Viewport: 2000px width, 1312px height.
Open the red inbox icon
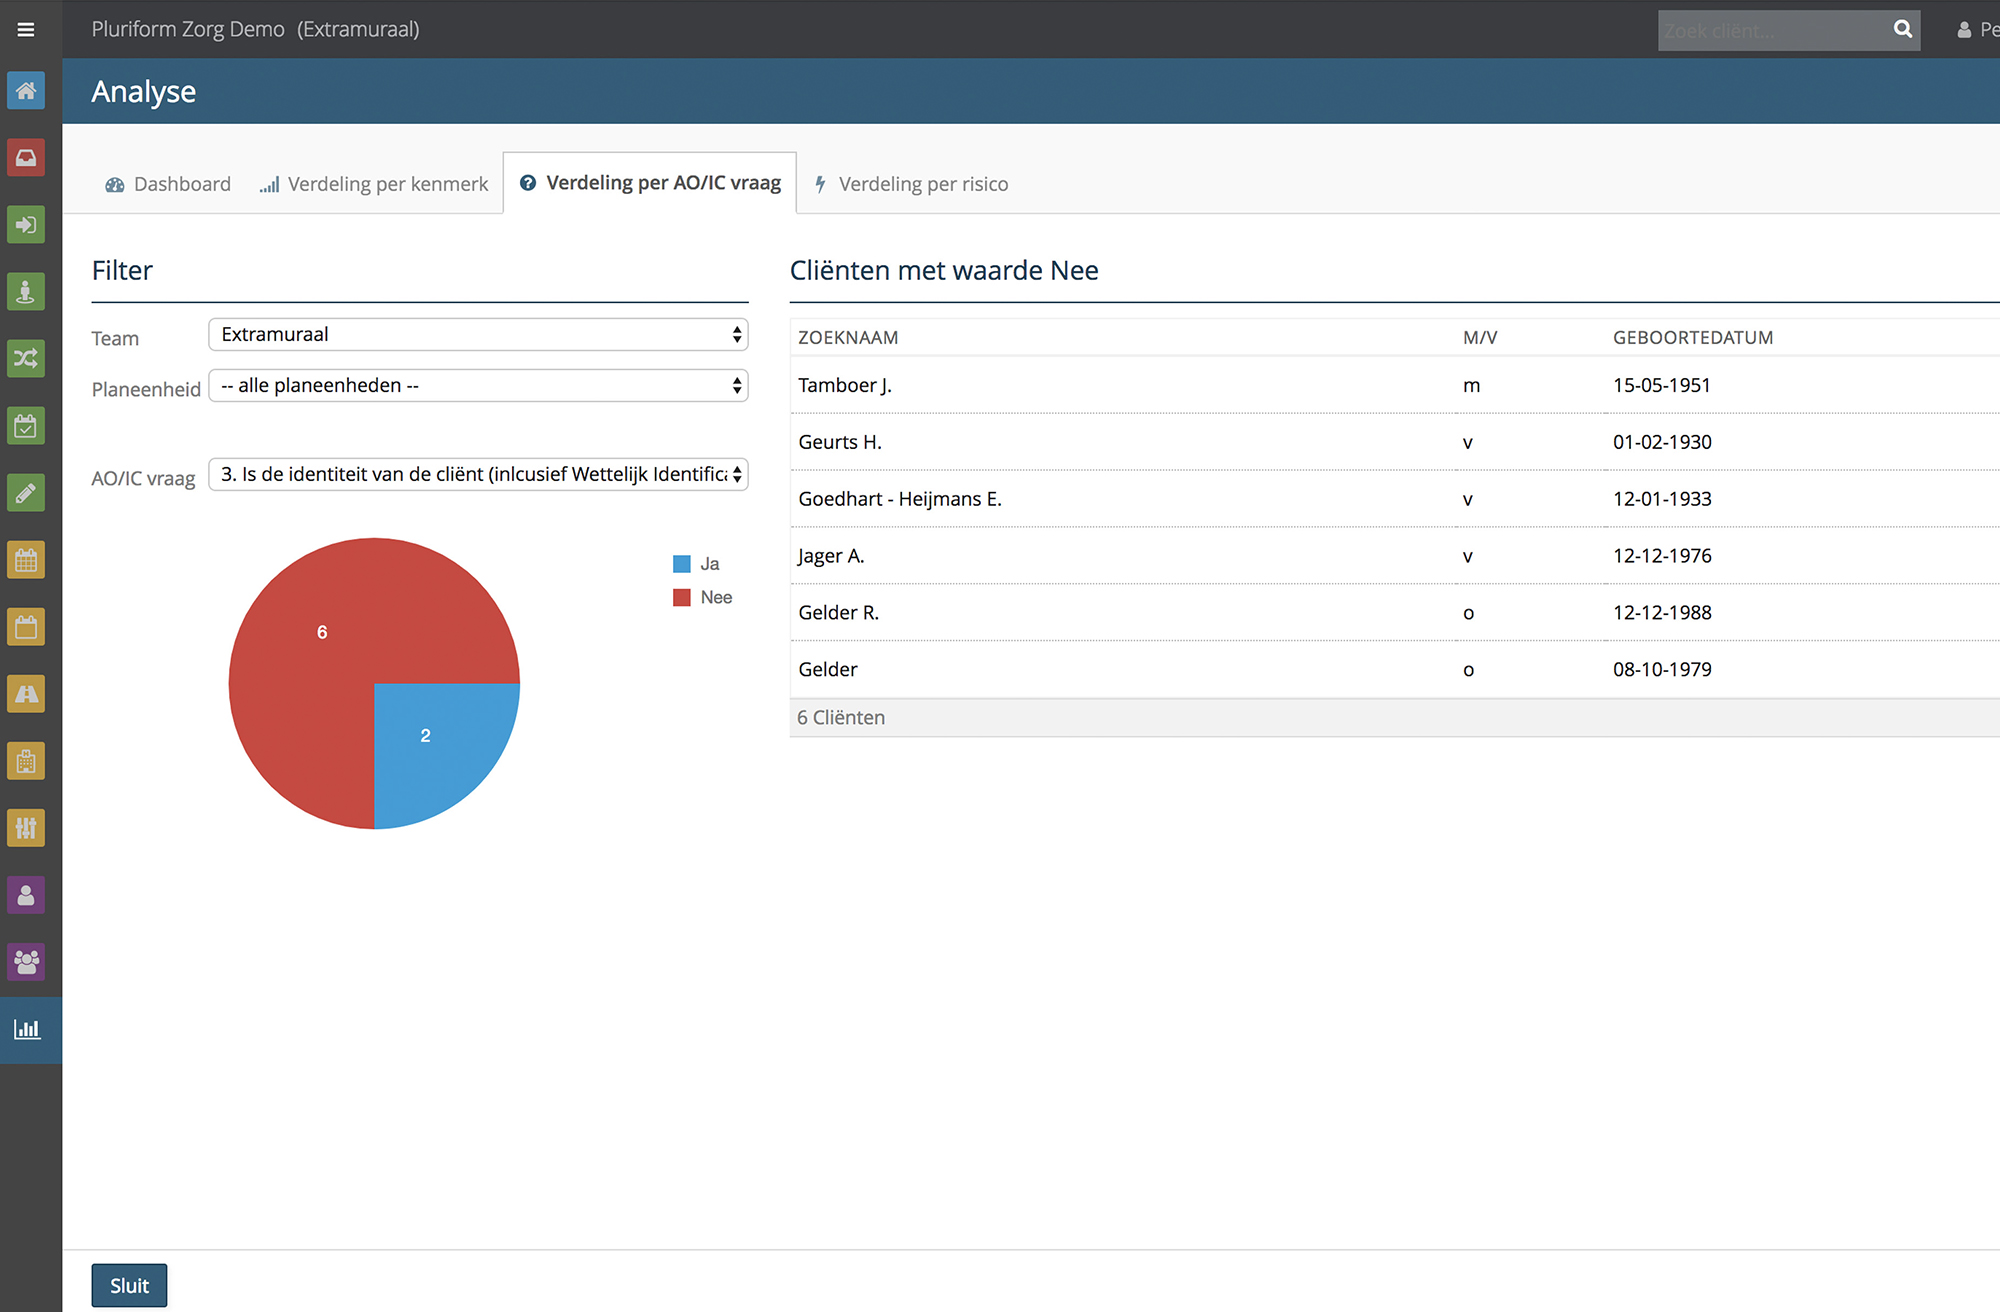point(26,158)
